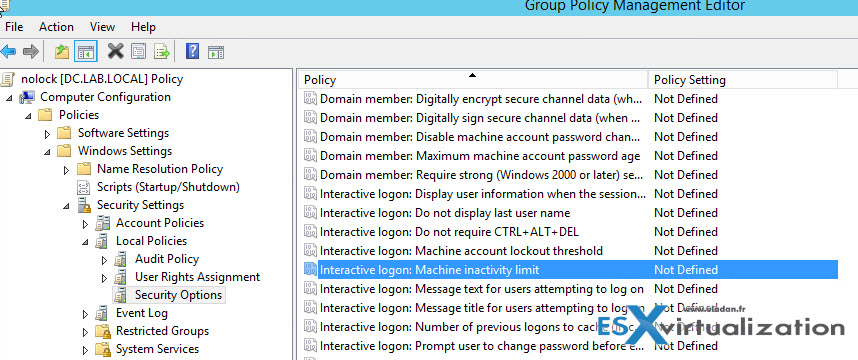858x360 pixels.
Task: Click icon beside Machine inactivity limit policy
Action: 310,270
